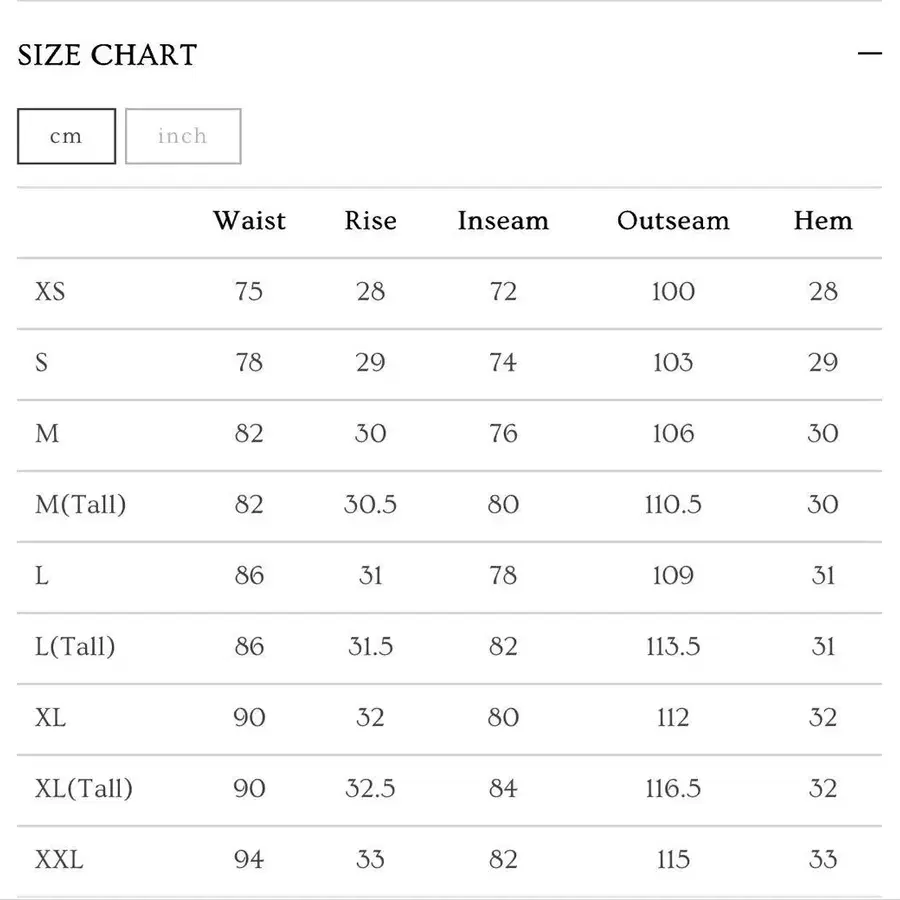Click the SIZE CHART heading
Screen dimensions: 900x900
click(x=107, y=55)
